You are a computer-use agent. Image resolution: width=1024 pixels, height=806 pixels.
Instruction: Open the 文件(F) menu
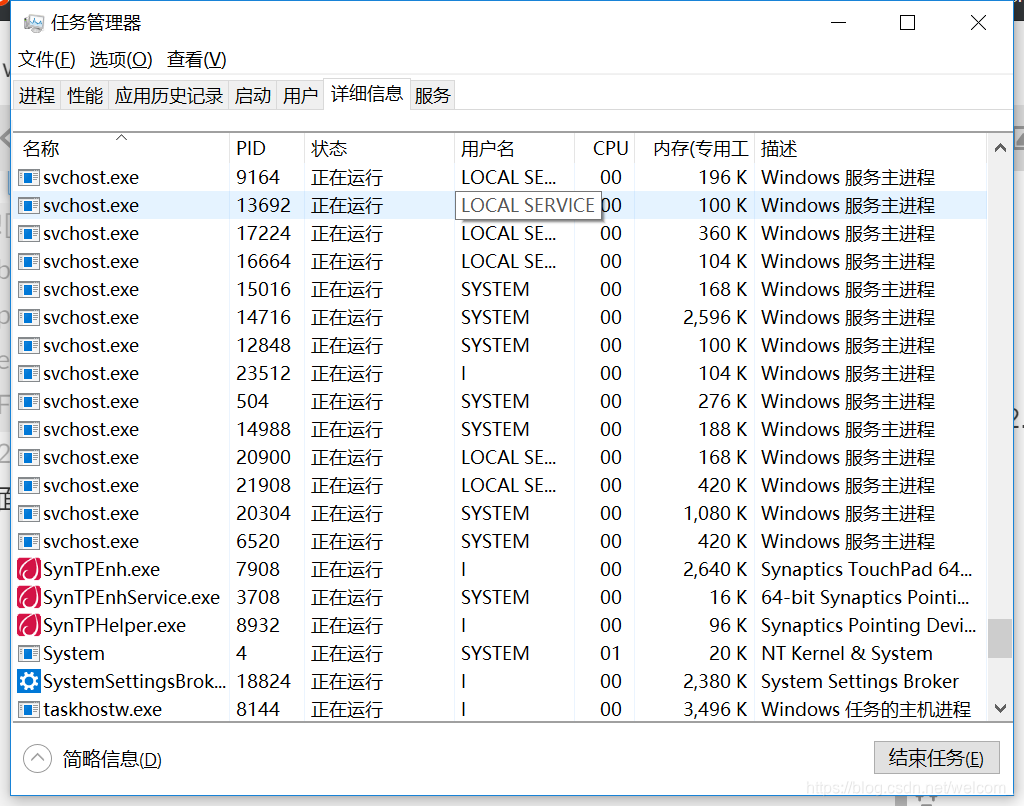click(x=46, y=59)
